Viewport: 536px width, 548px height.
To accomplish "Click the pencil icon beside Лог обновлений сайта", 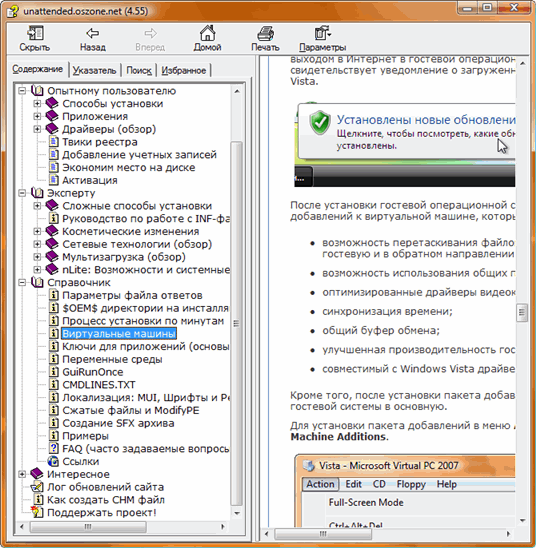I will tap(37, 487).
